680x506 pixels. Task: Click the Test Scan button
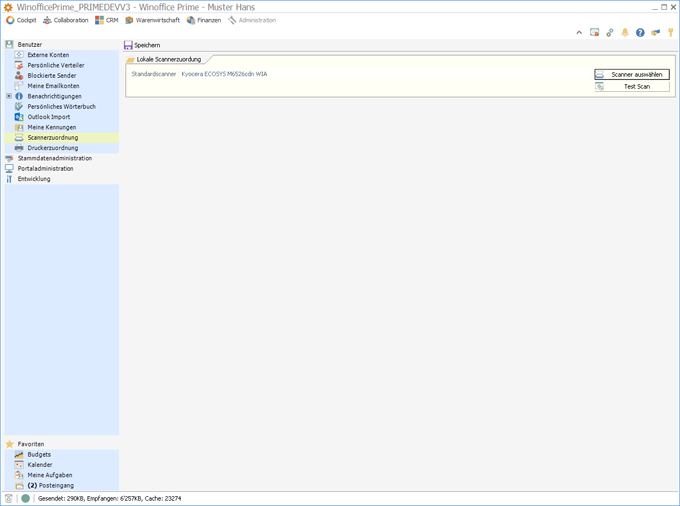631,86
